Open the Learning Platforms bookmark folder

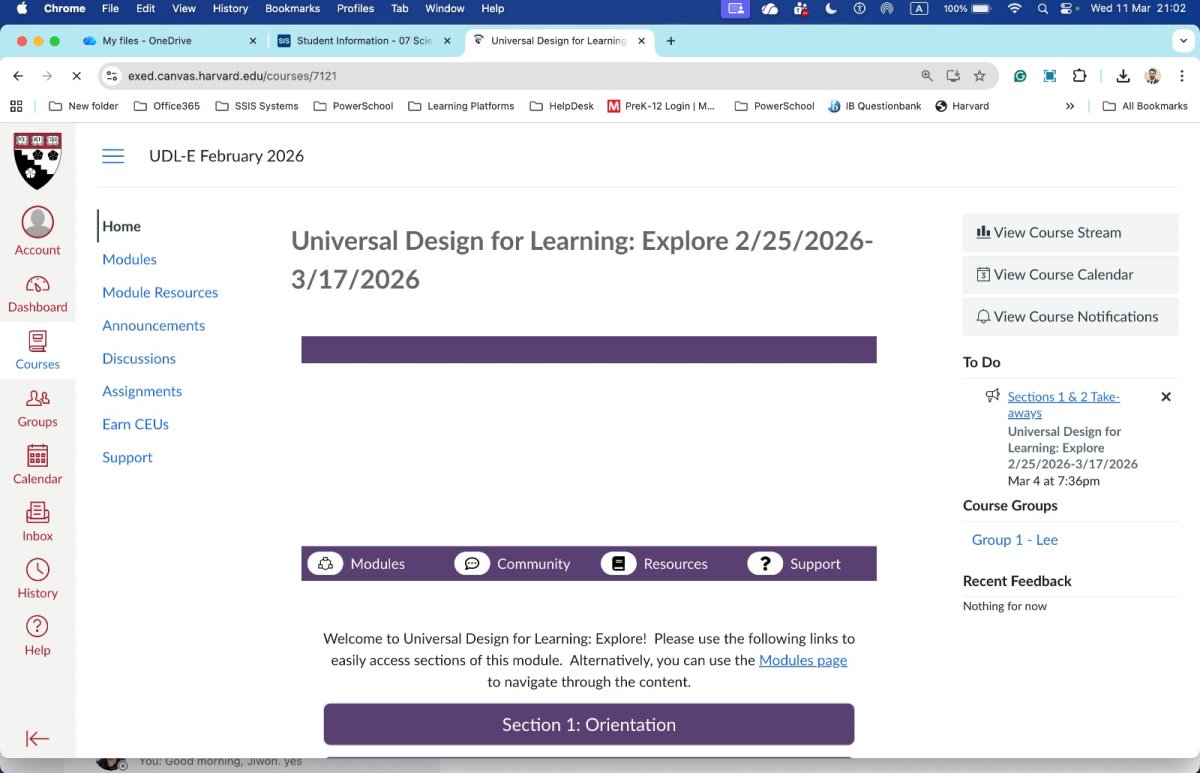pyautogui.click(x=460, y=106)
